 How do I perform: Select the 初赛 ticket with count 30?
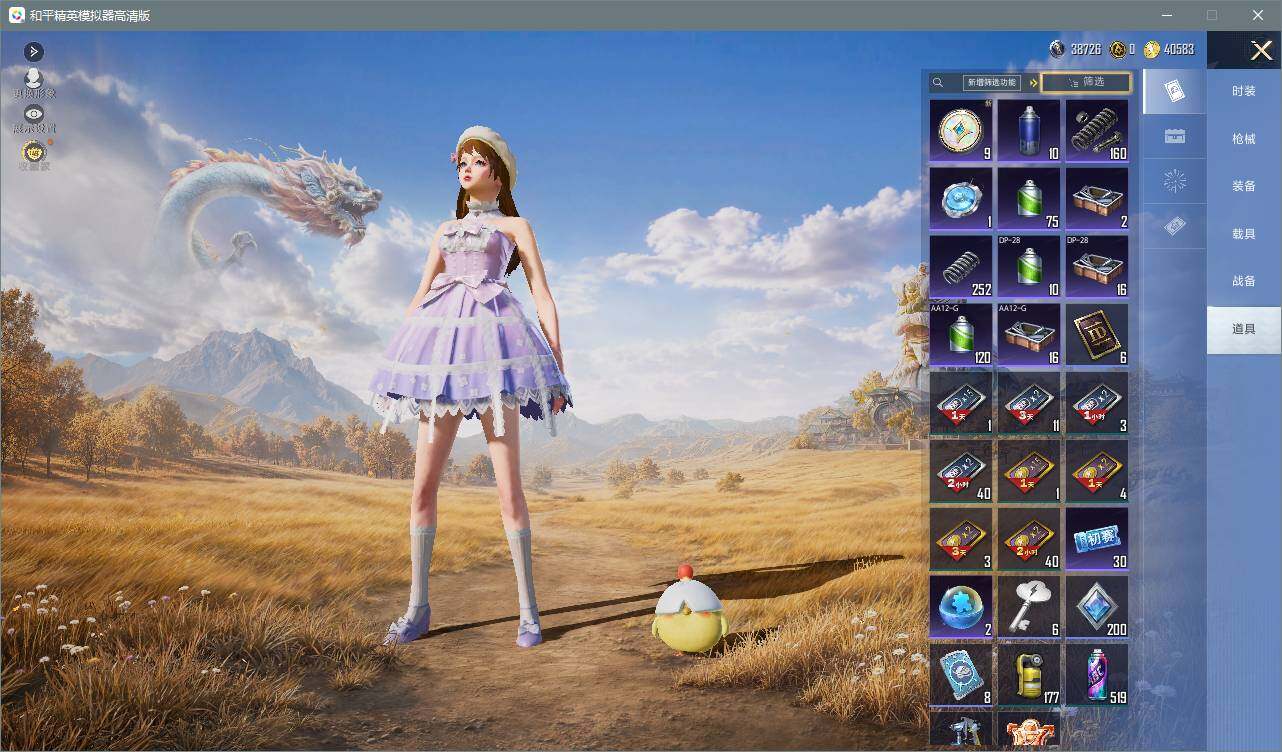tap(1097, 539)
